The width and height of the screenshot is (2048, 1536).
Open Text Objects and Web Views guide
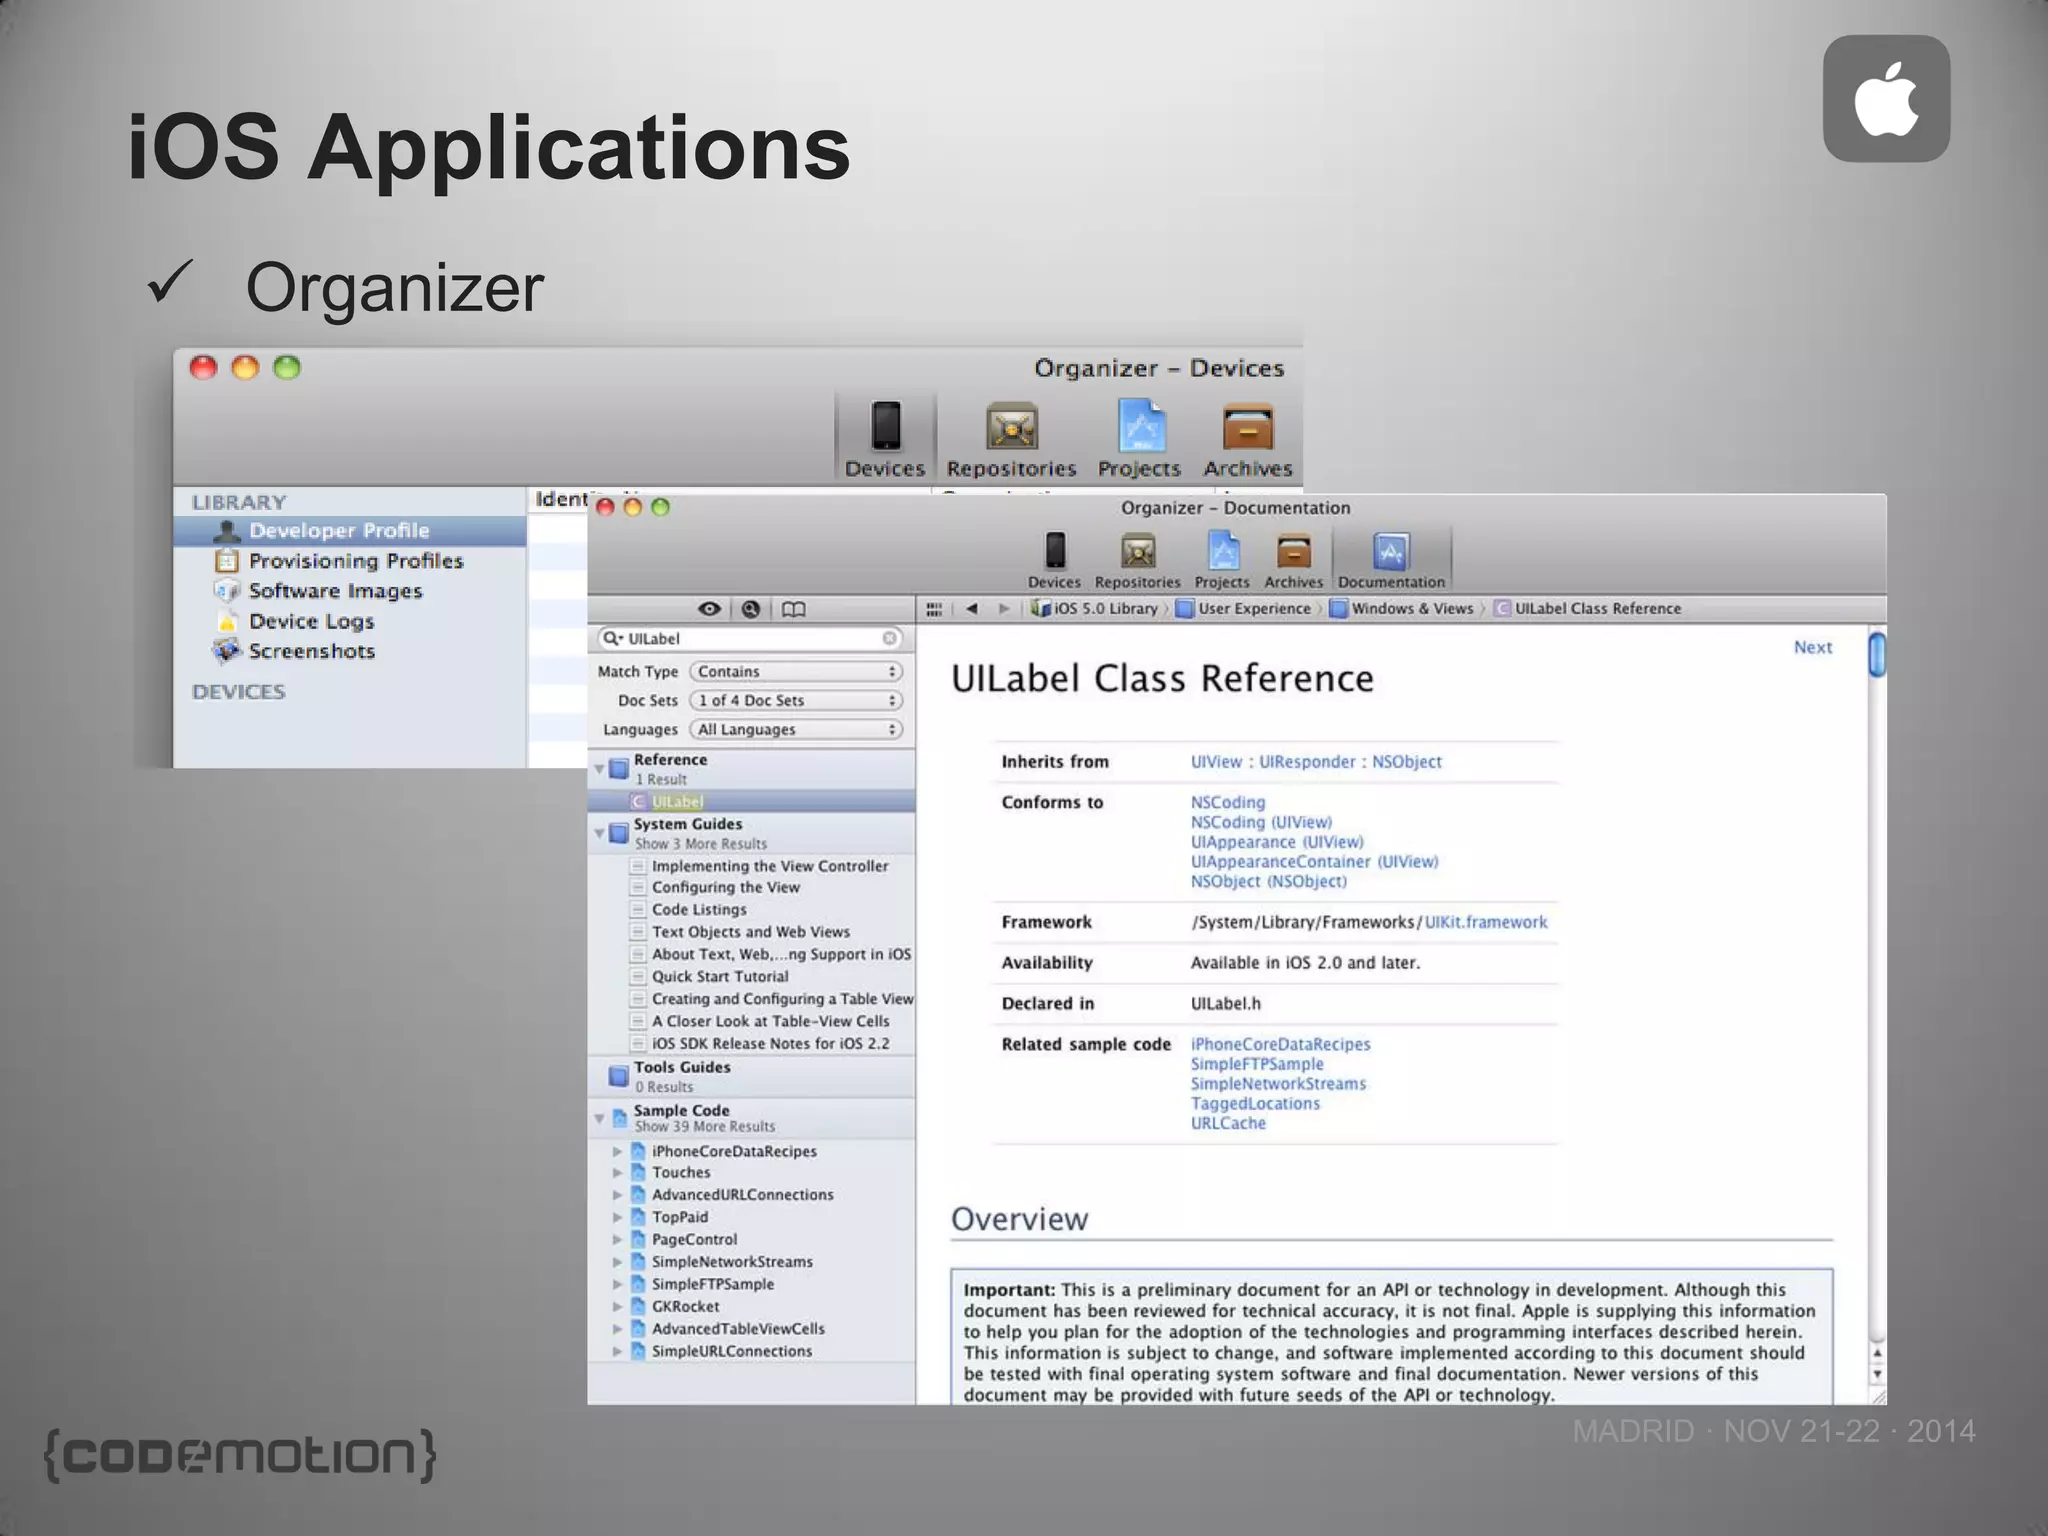click(751, 932)
